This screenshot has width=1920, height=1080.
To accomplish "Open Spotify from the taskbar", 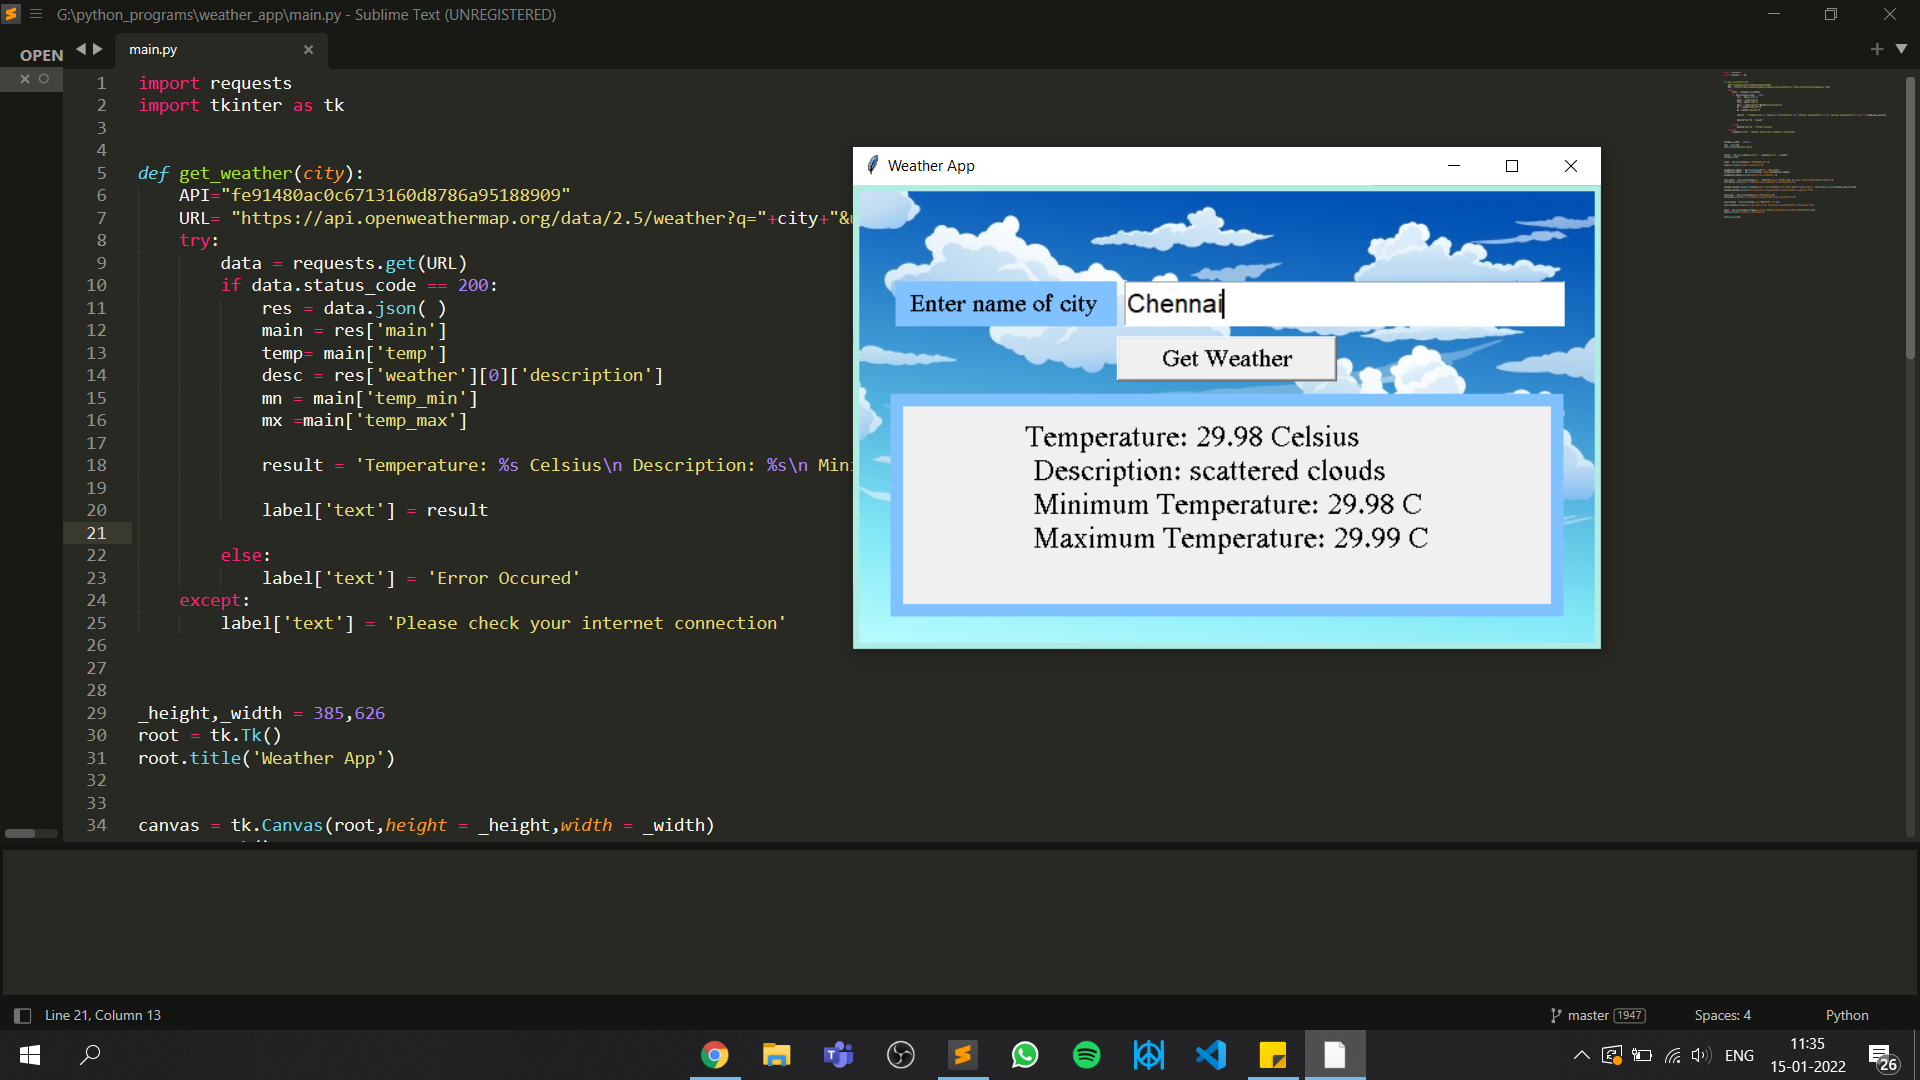I will pos(1086,1055).
